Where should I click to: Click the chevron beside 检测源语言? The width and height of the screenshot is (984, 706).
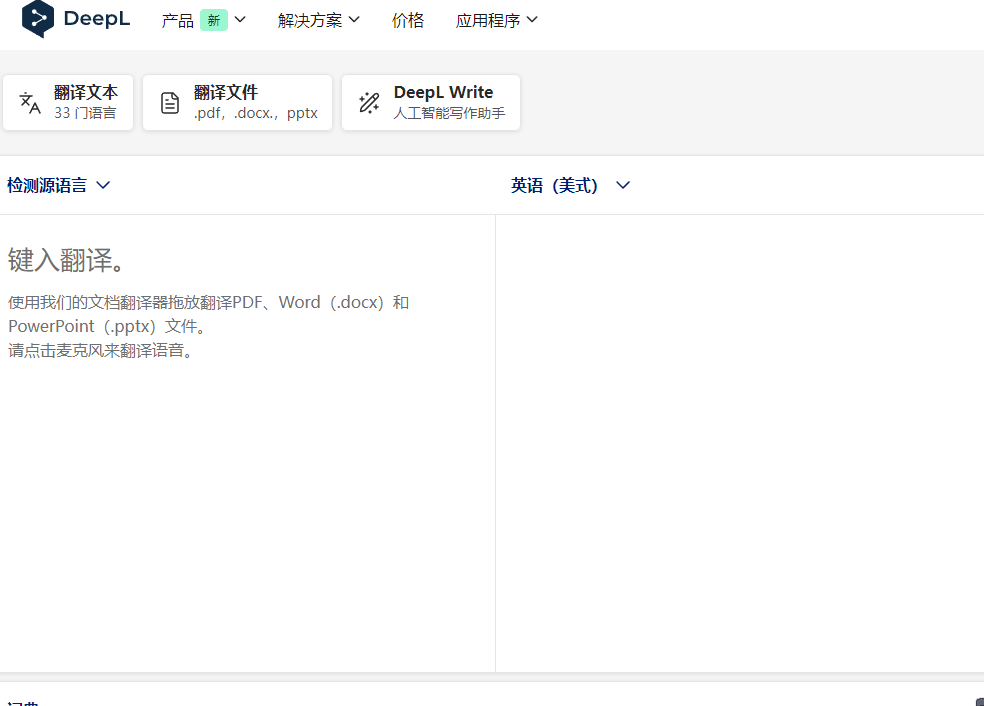[104, 185]
